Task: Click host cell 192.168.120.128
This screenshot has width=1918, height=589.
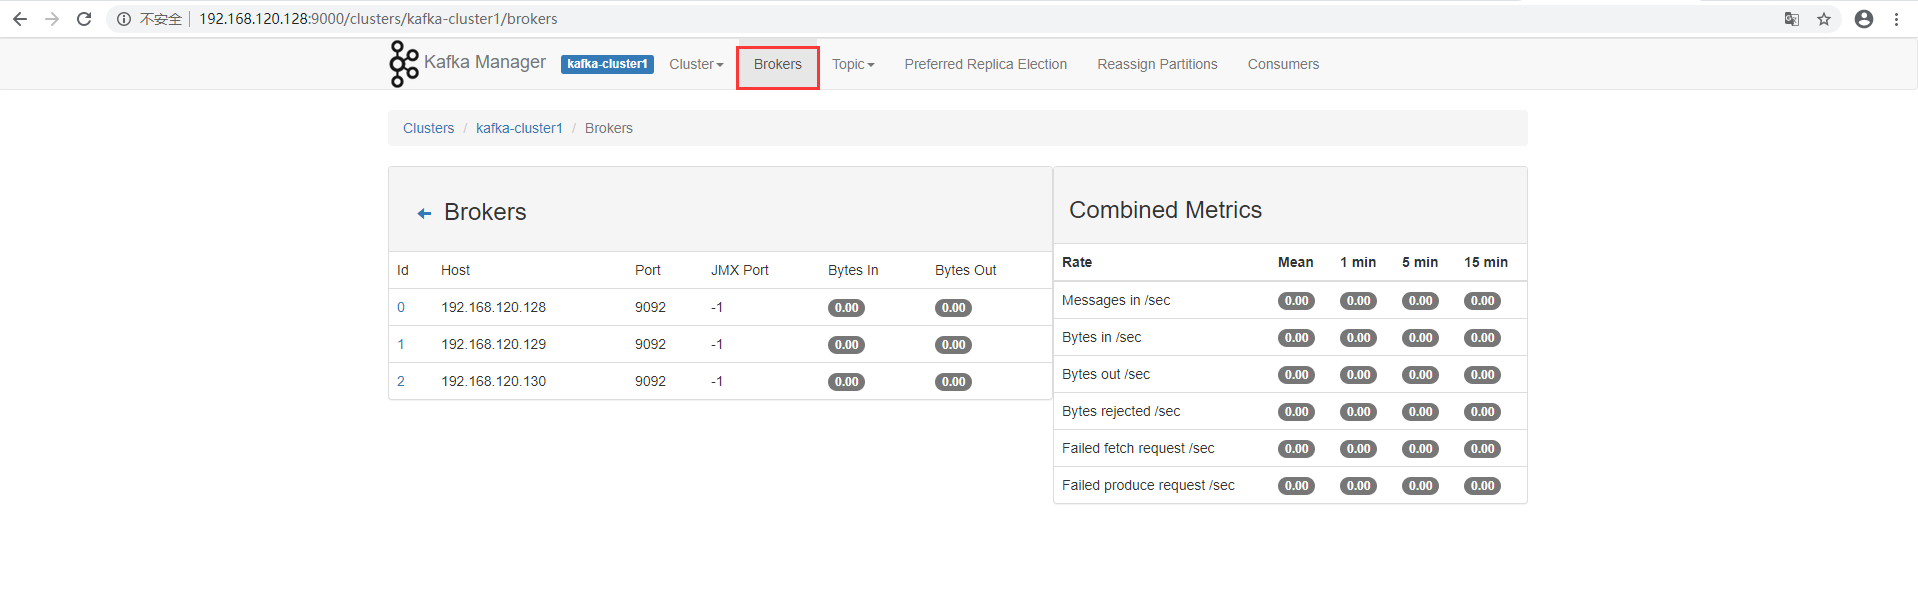Action: [494, 307]
